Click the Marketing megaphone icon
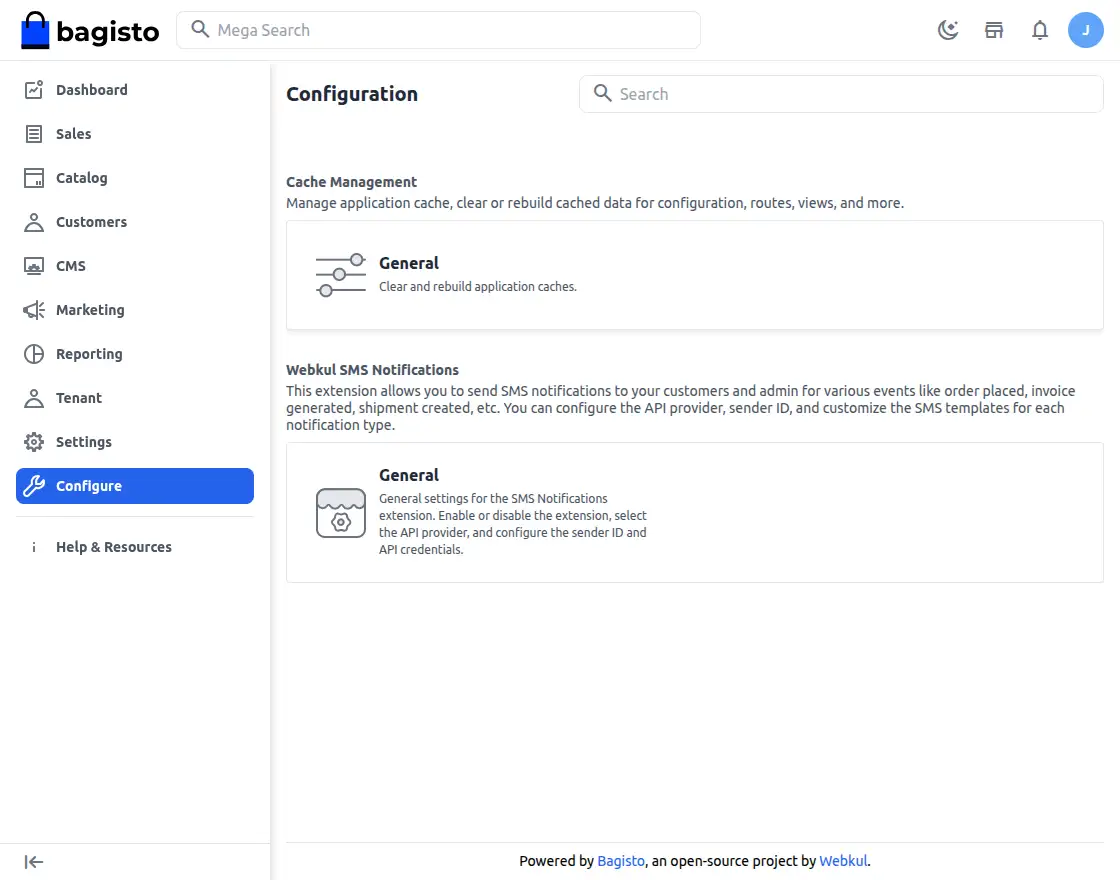 [34, 310]
